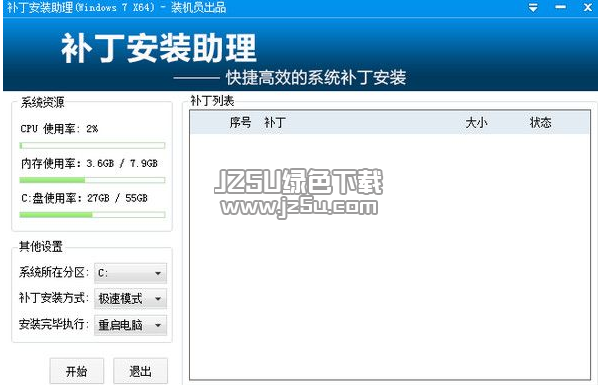Click the 补丁列表 group label
Image resolution: width=598 pixels, height=385 pixels.
click(x=212, y=101)
